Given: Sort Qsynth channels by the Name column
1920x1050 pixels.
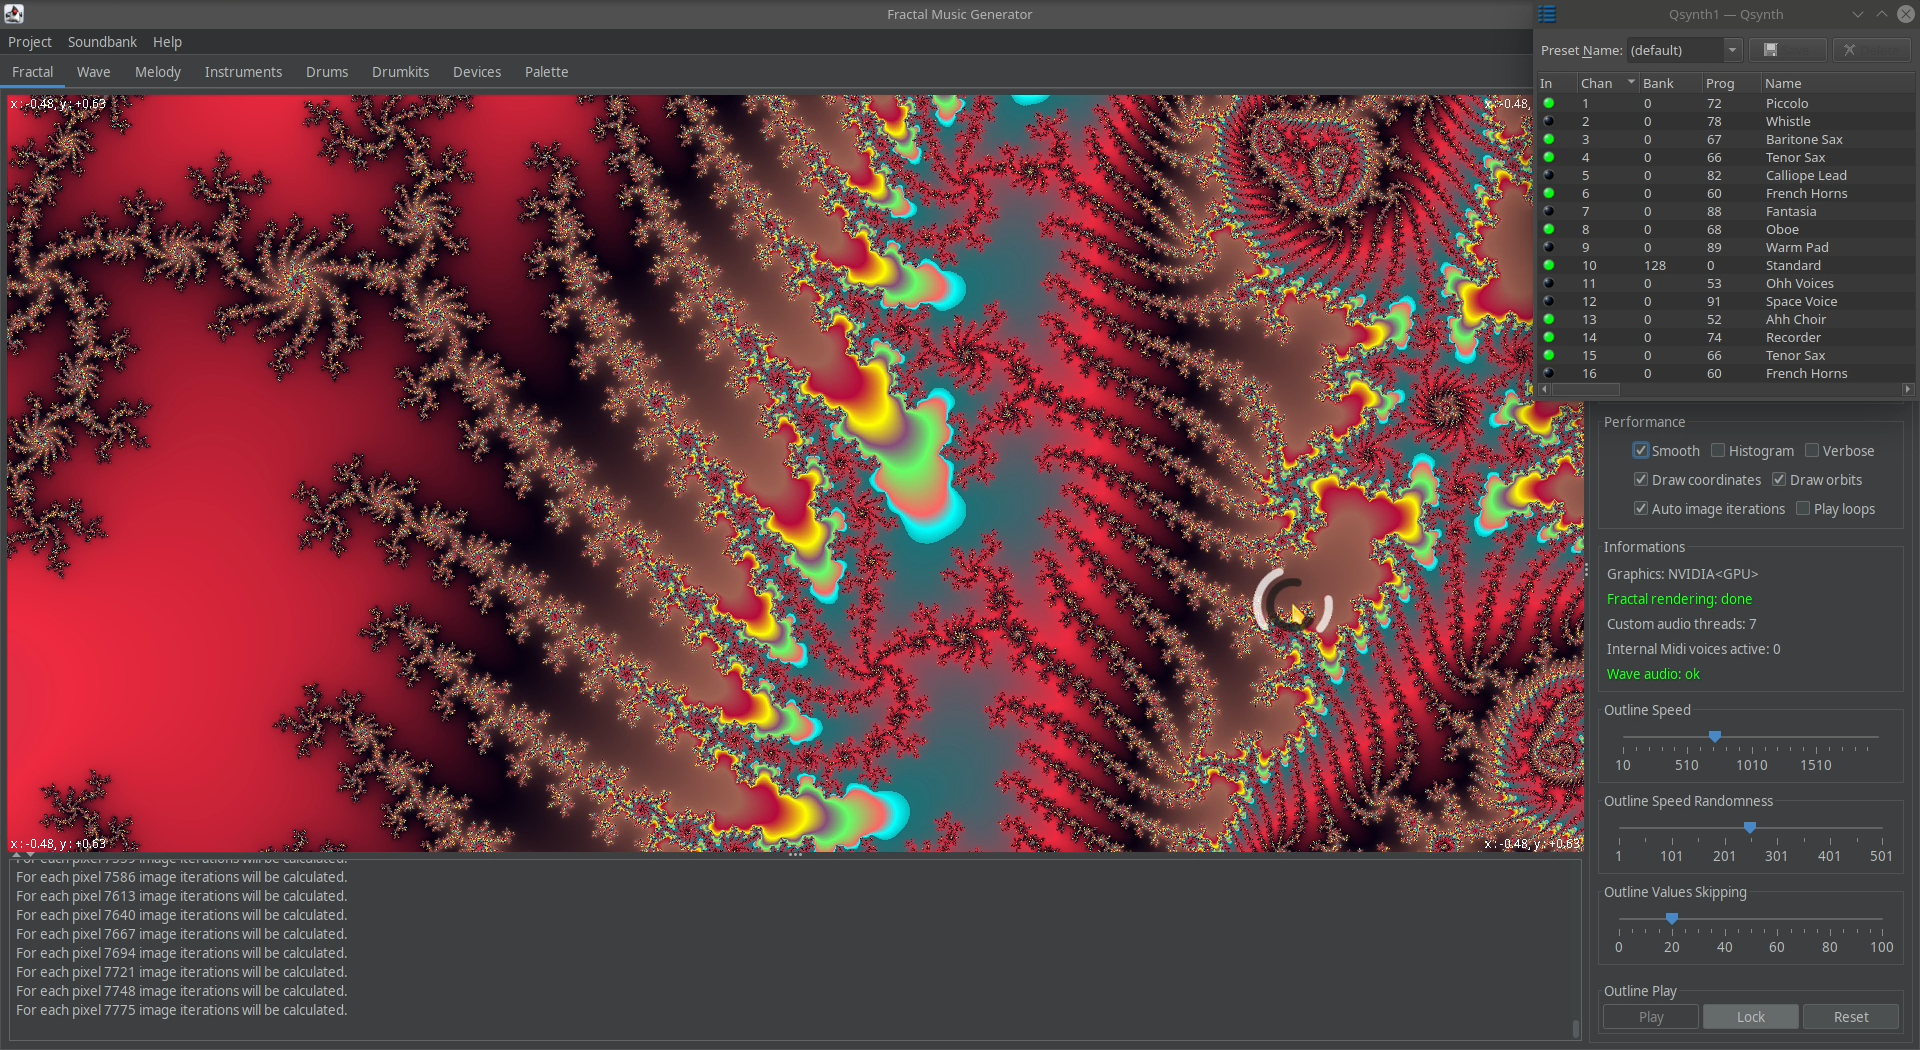Looking at the screenshot, I should 1836,83.
